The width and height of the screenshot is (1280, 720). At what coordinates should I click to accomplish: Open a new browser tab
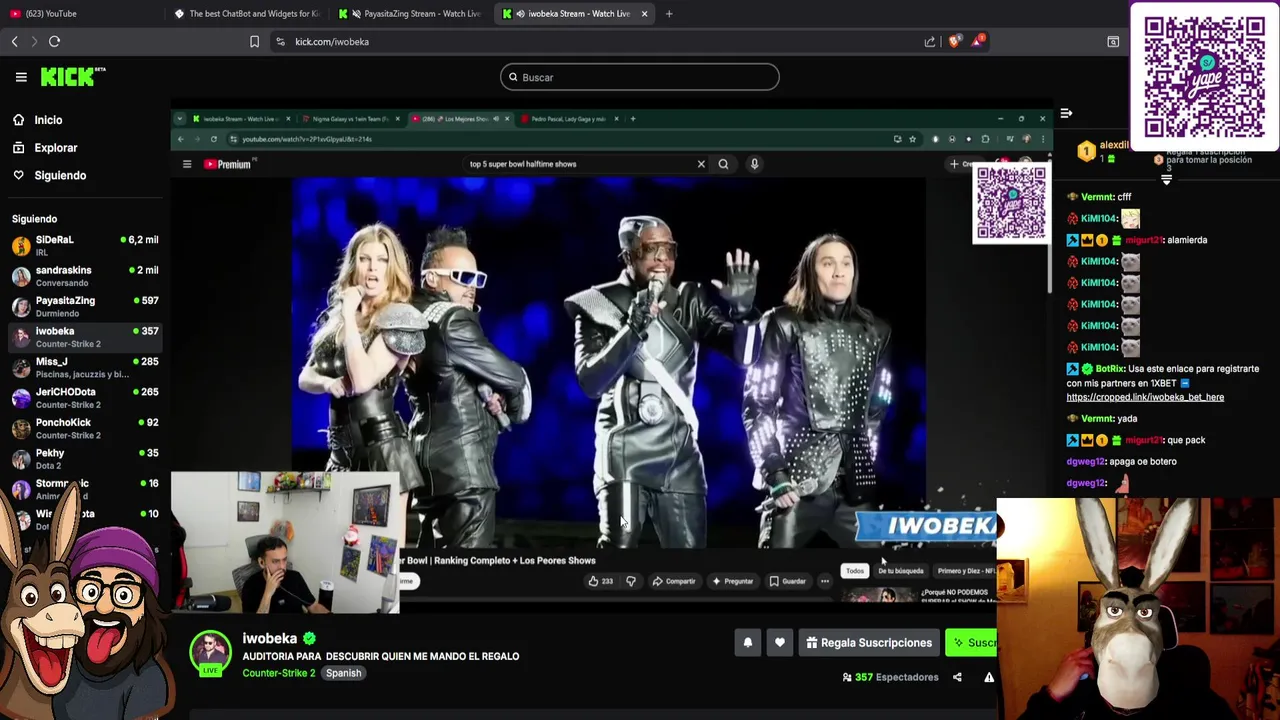click(x=669, y=14)
